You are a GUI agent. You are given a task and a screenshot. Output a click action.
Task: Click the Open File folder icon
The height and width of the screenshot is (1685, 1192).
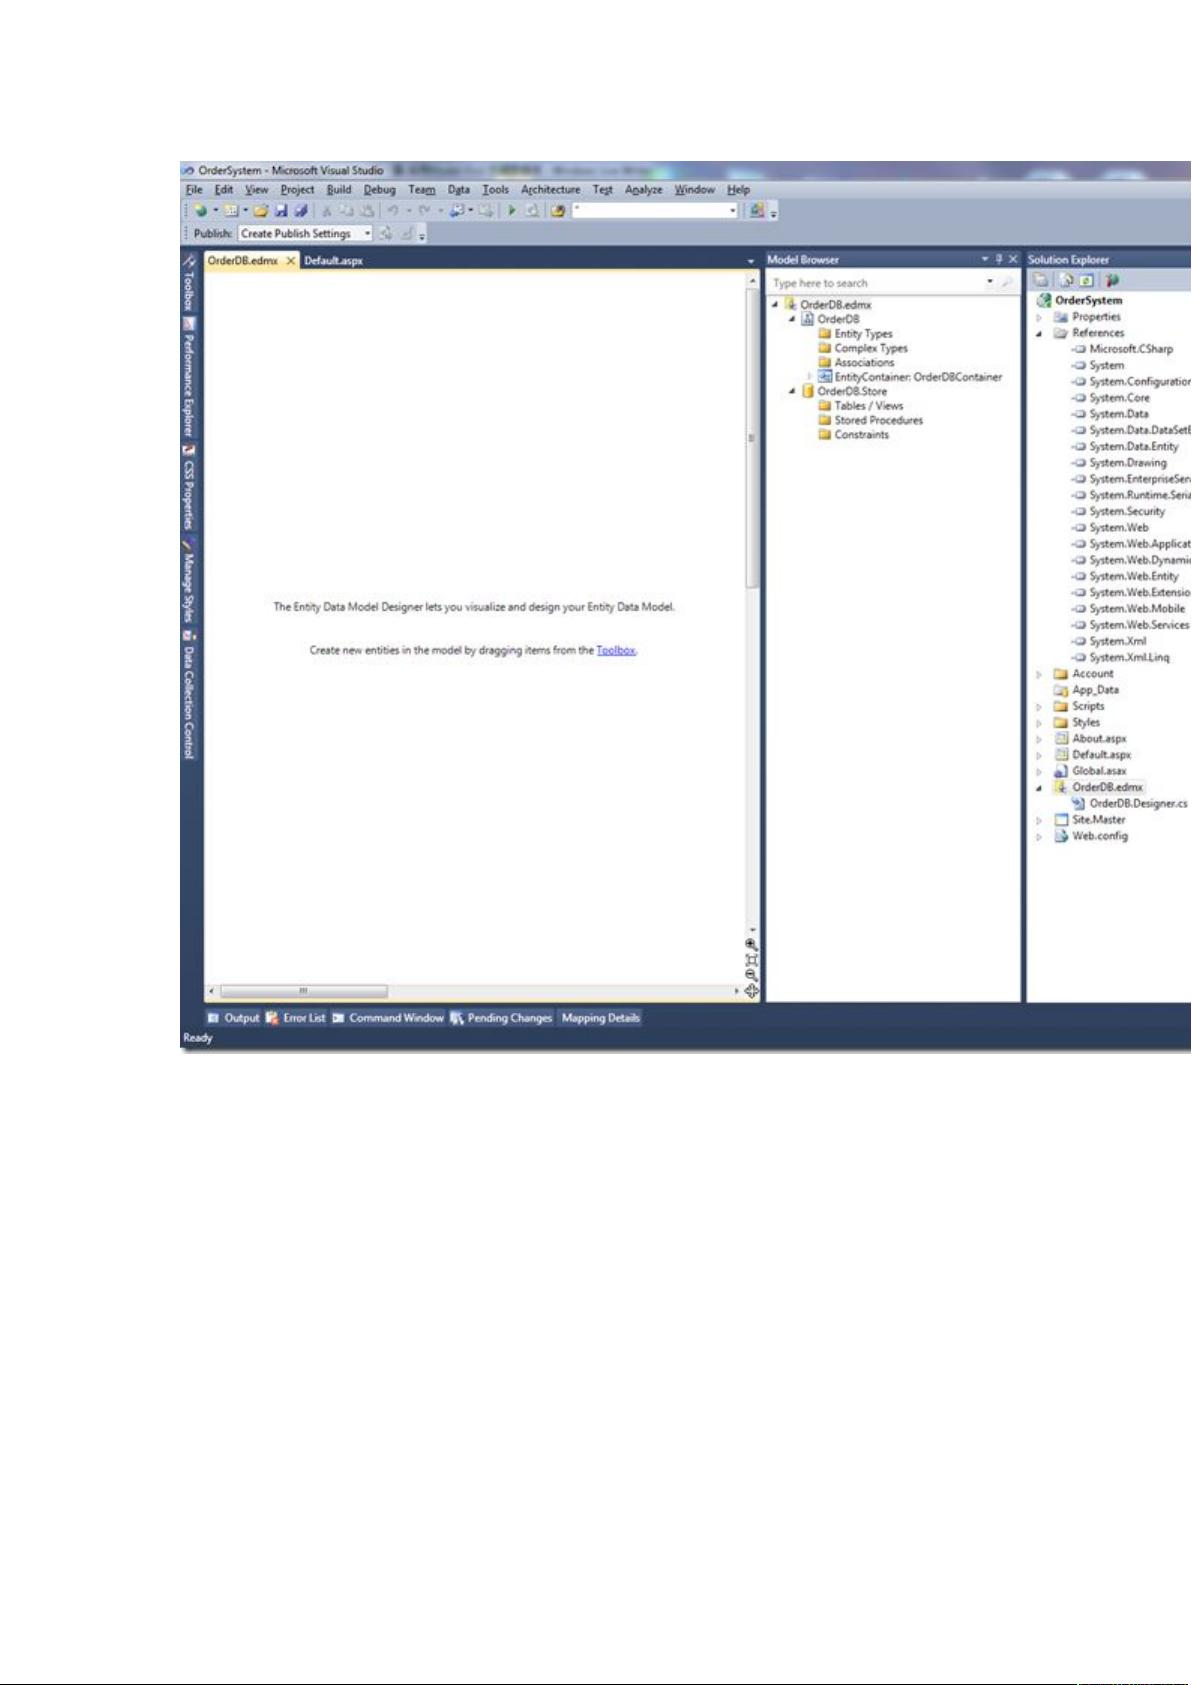point(260,210)
